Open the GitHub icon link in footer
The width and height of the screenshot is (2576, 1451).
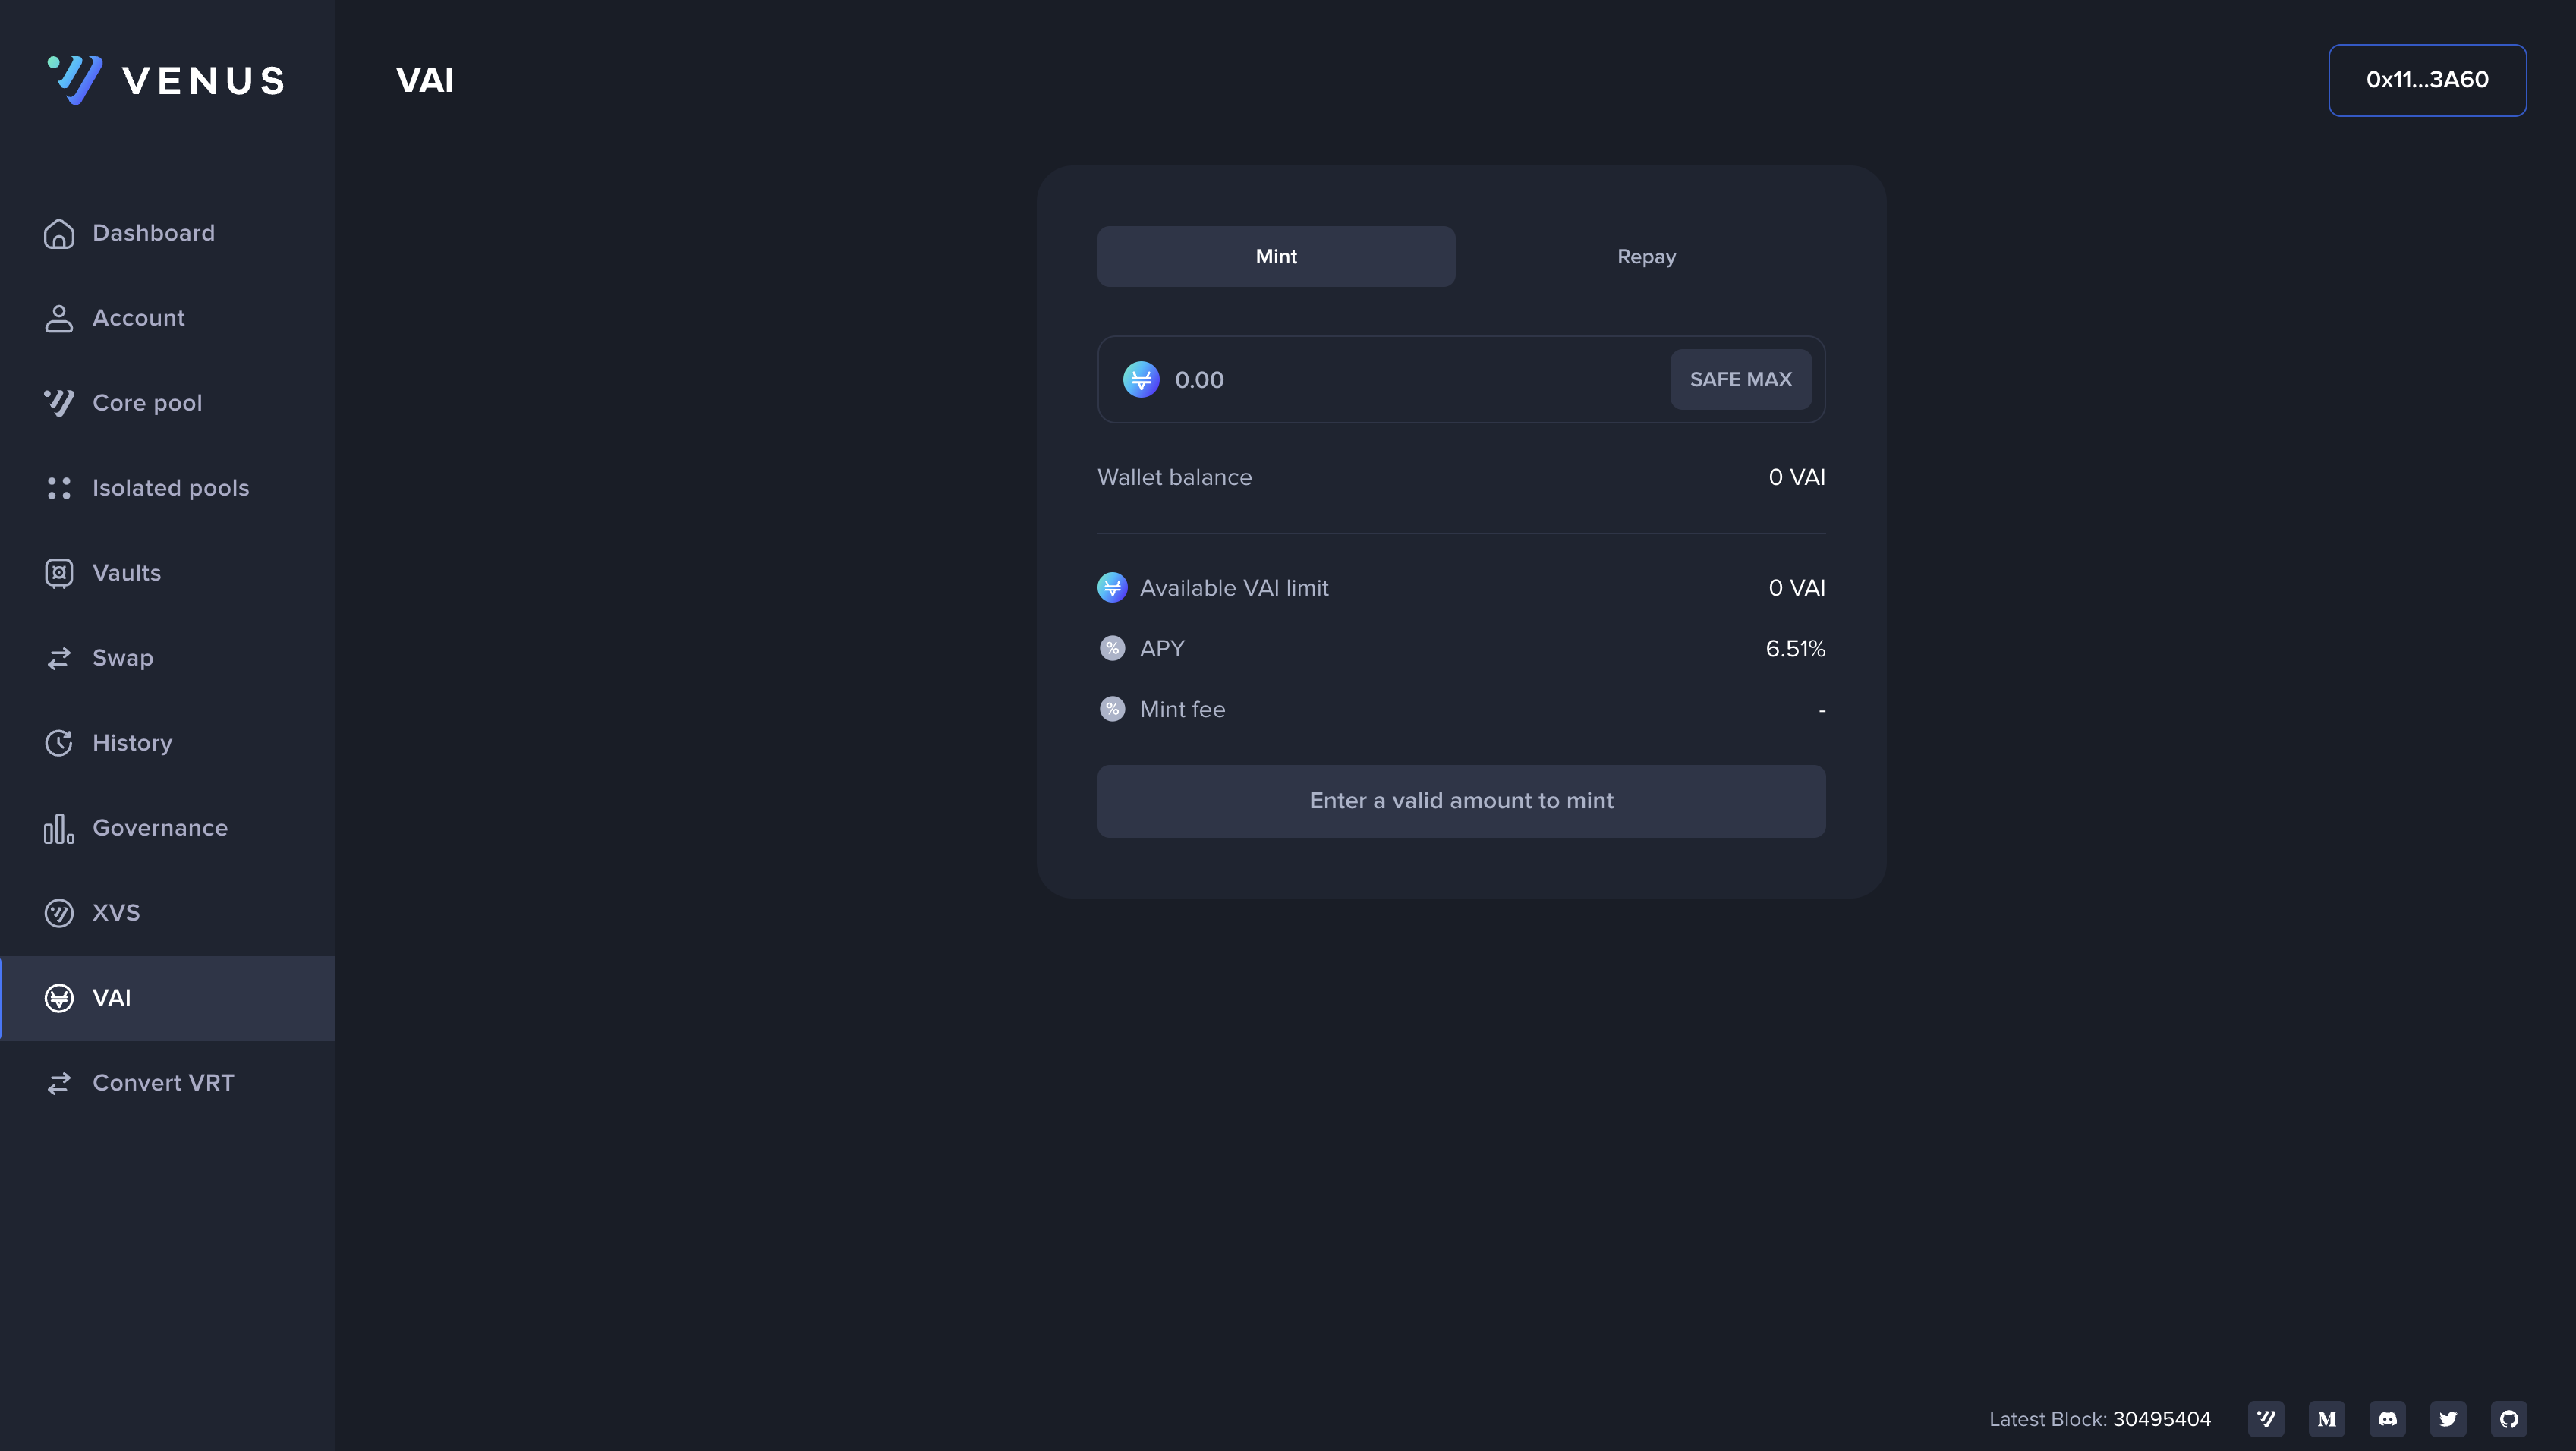(x=2508, y=1419)
